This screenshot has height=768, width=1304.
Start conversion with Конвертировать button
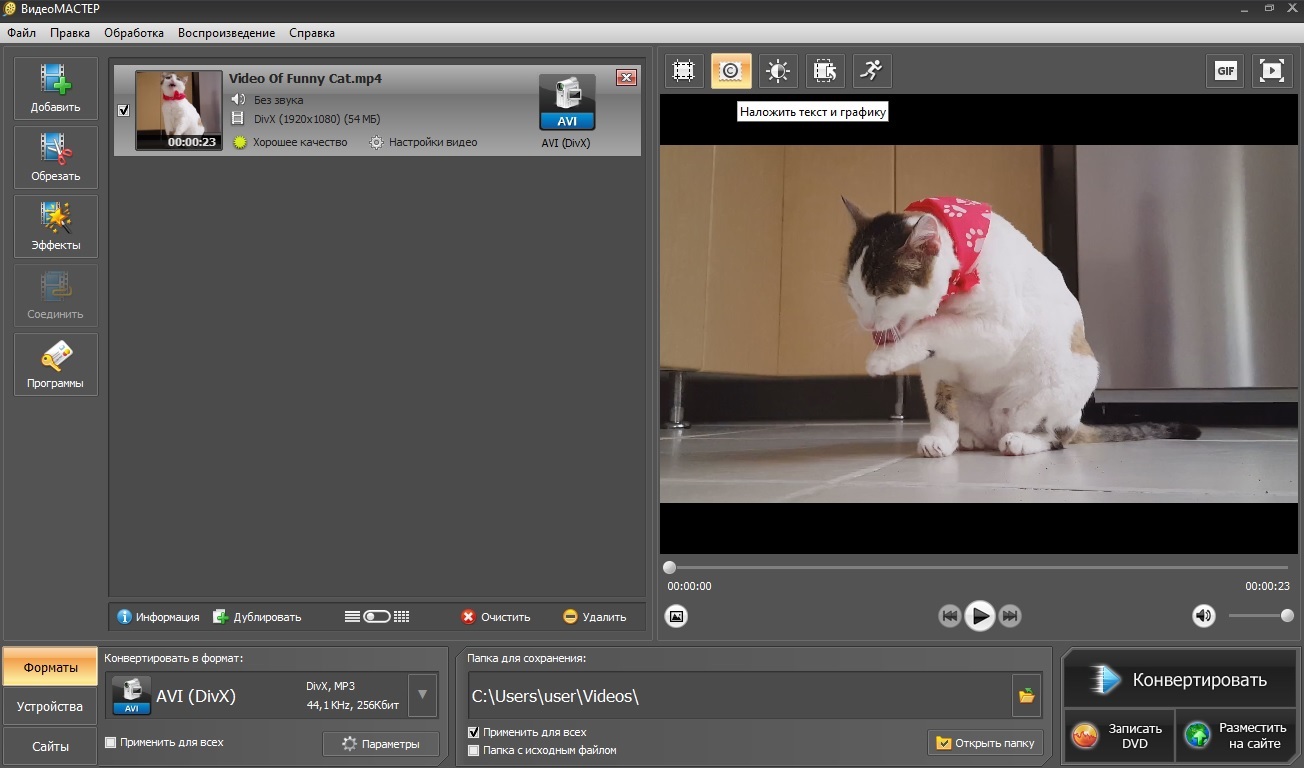(1180, 680)
